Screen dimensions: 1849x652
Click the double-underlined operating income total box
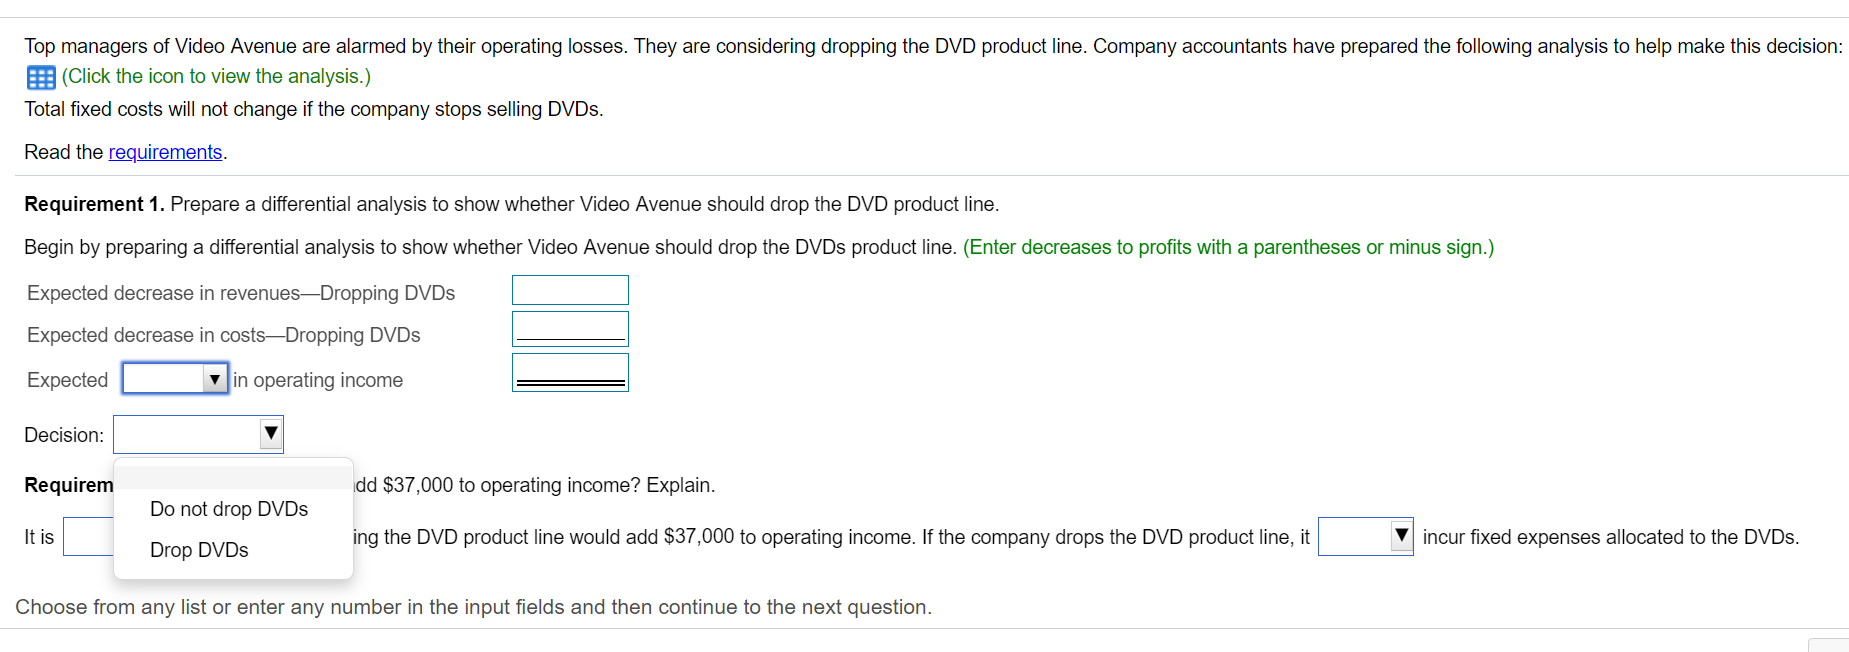point(569,371)
